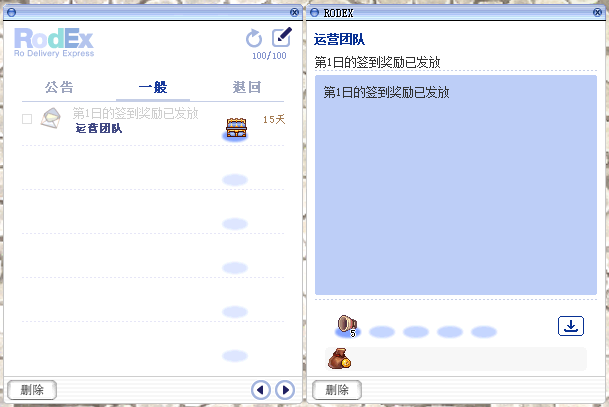Close the mailbox list window
The width and height of the screenshot is (609, 407).
point(294,12)
